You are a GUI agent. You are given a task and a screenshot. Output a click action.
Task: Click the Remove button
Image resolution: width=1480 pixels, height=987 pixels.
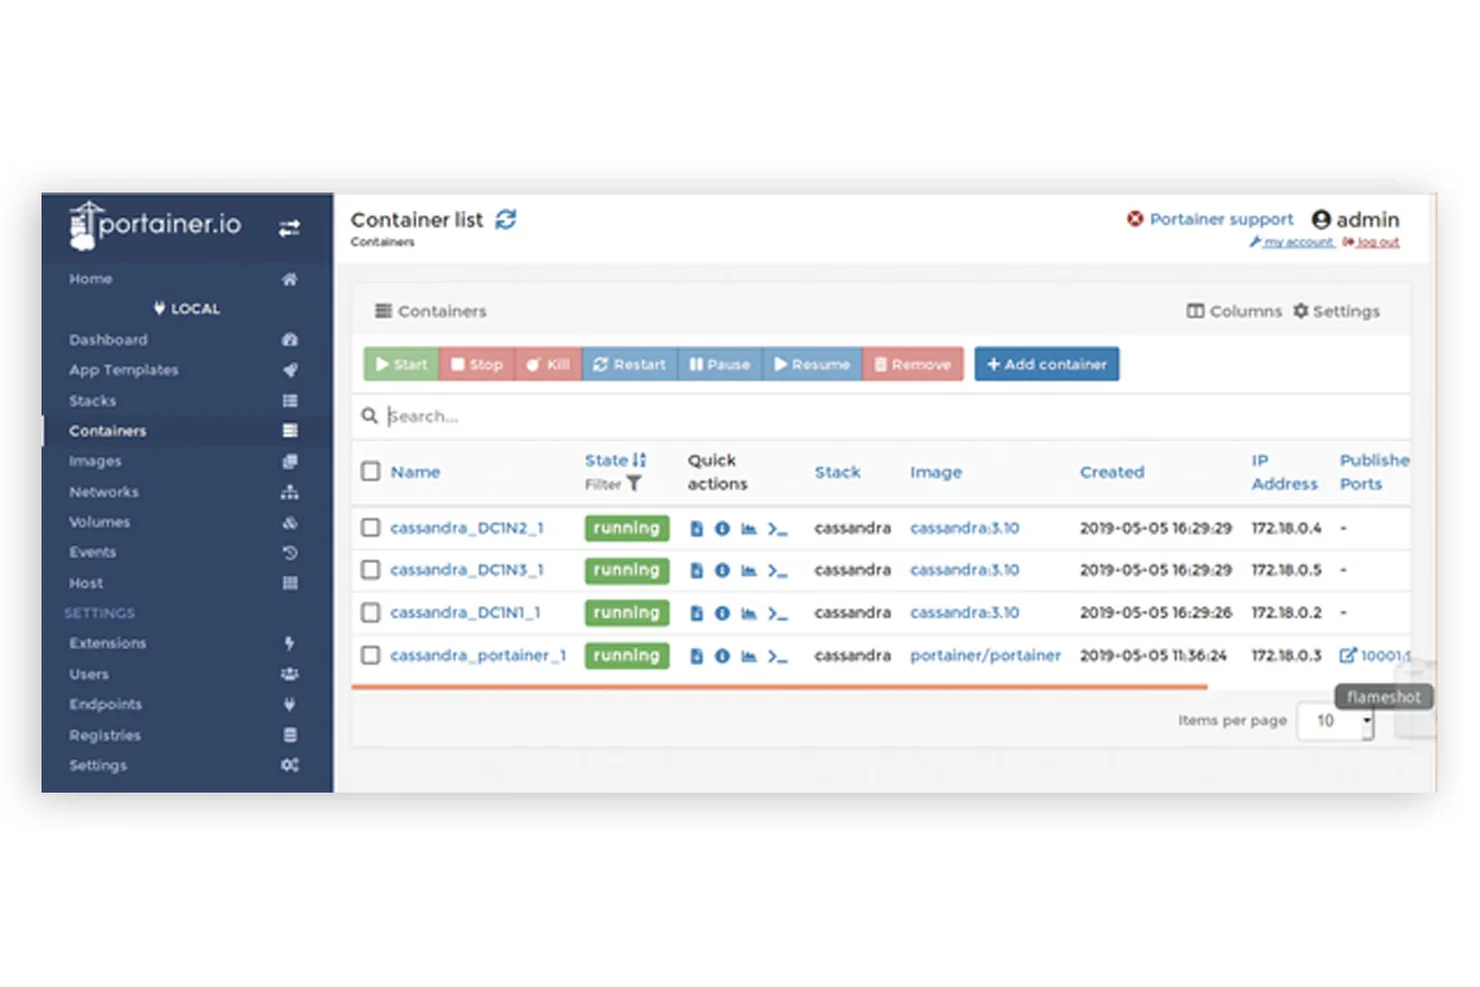pos(913,364)
